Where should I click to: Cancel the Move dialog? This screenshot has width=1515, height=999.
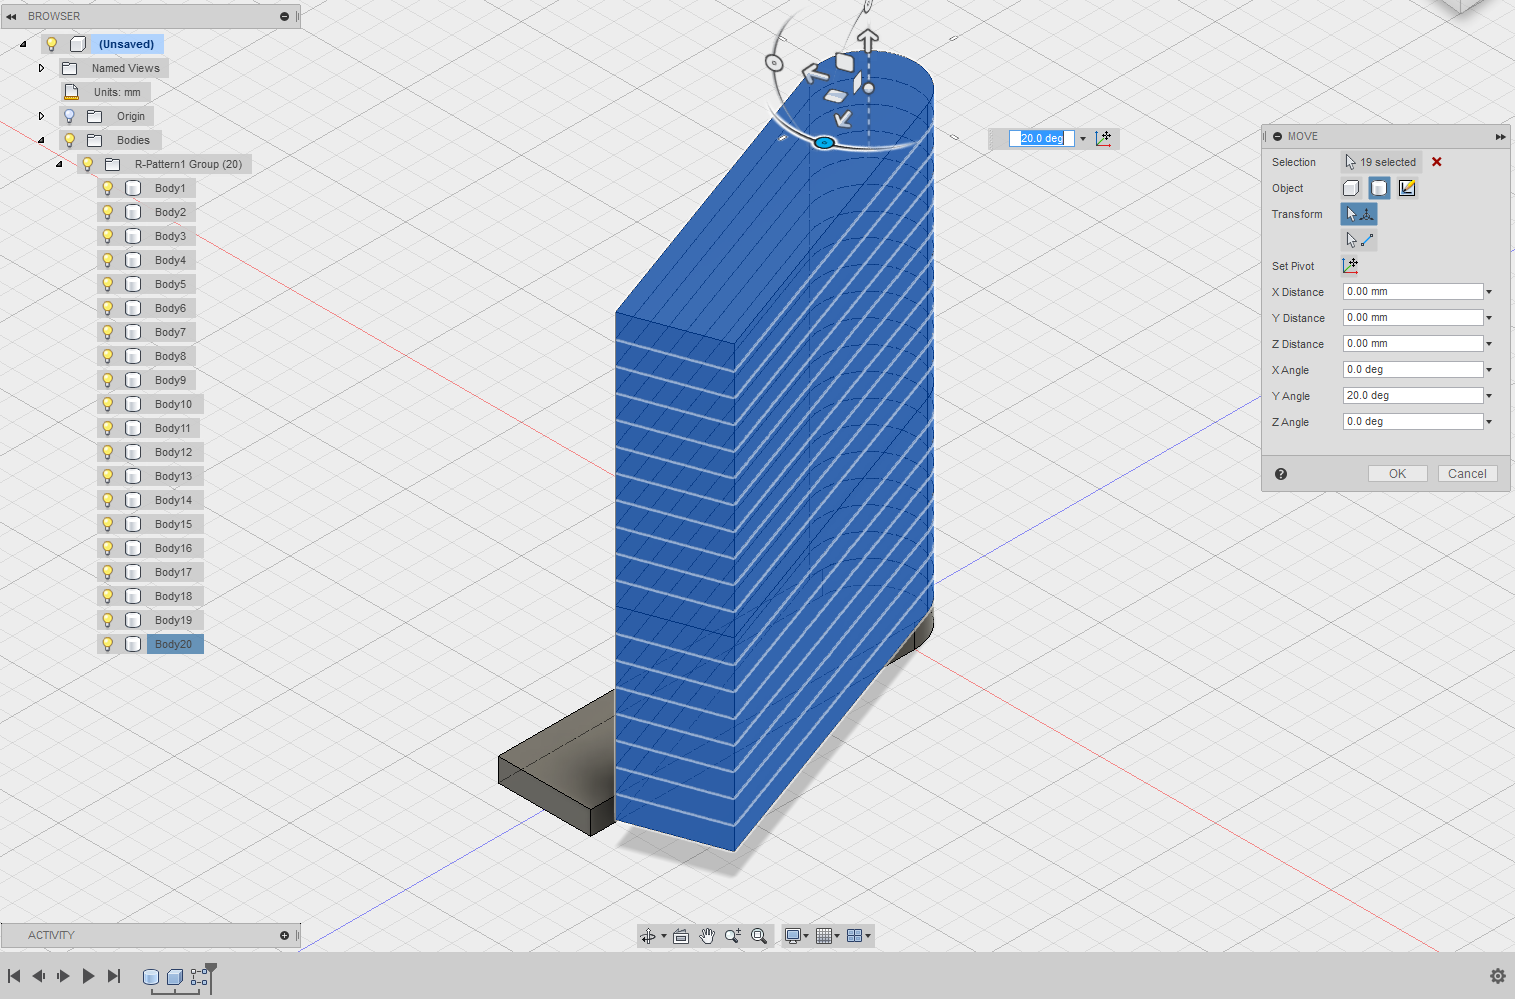pyautogui.click(x=1467, y=474)
